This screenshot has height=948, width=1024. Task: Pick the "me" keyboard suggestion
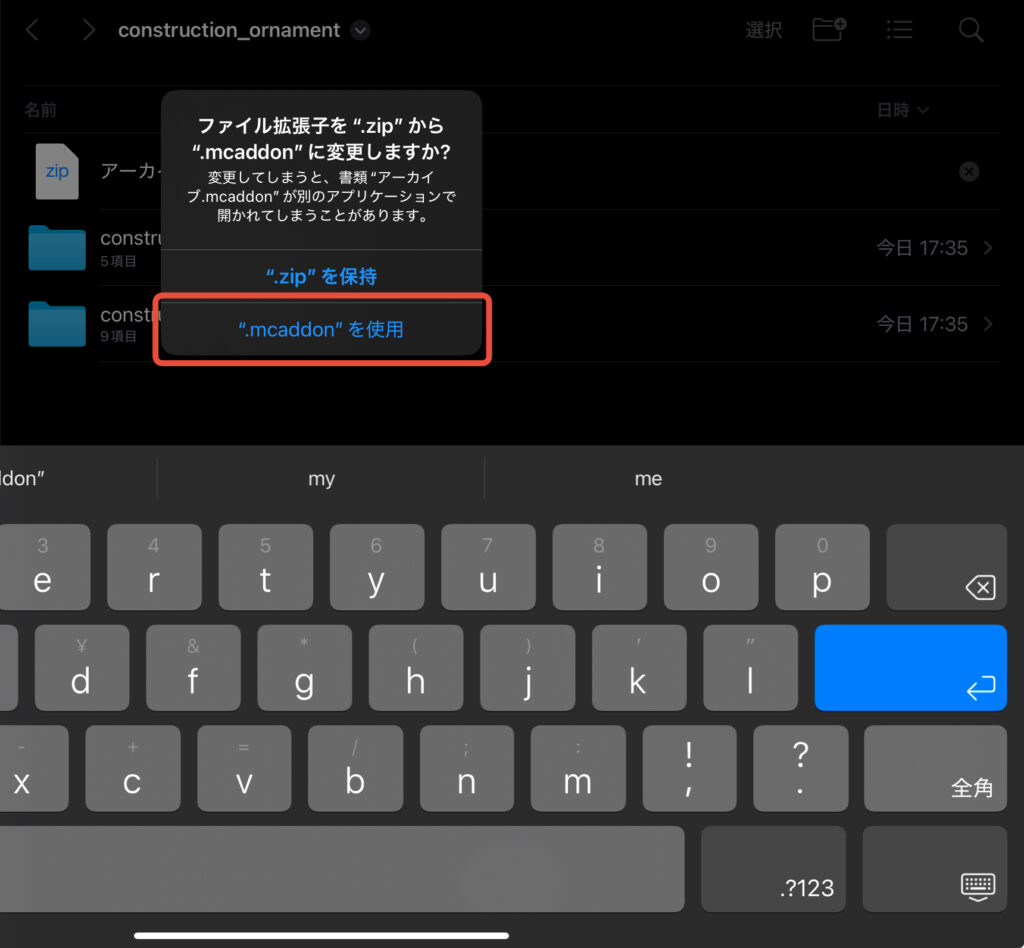648,479
